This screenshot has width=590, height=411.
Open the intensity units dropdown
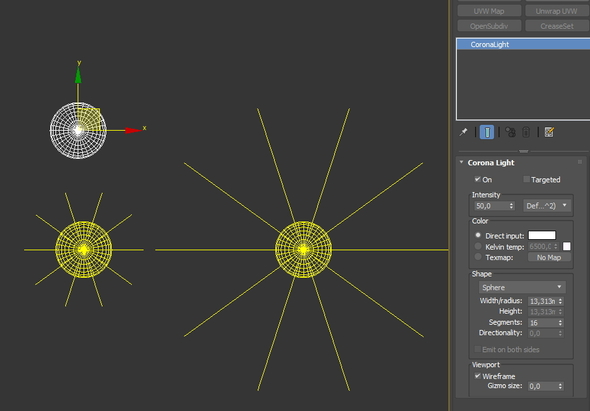(547, 206)
